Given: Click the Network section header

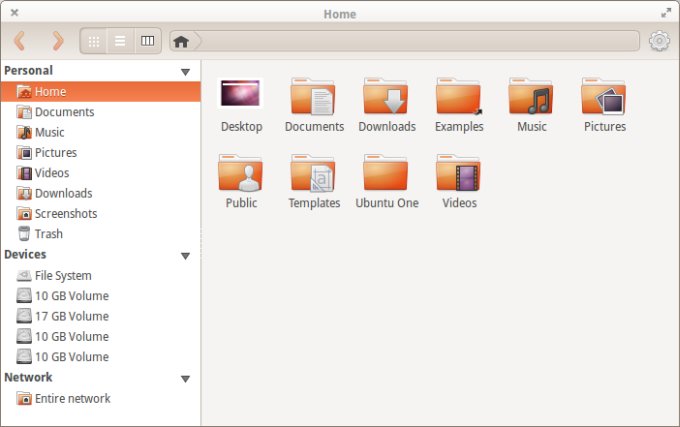Looking at the screenshot, I should [28, 378].
